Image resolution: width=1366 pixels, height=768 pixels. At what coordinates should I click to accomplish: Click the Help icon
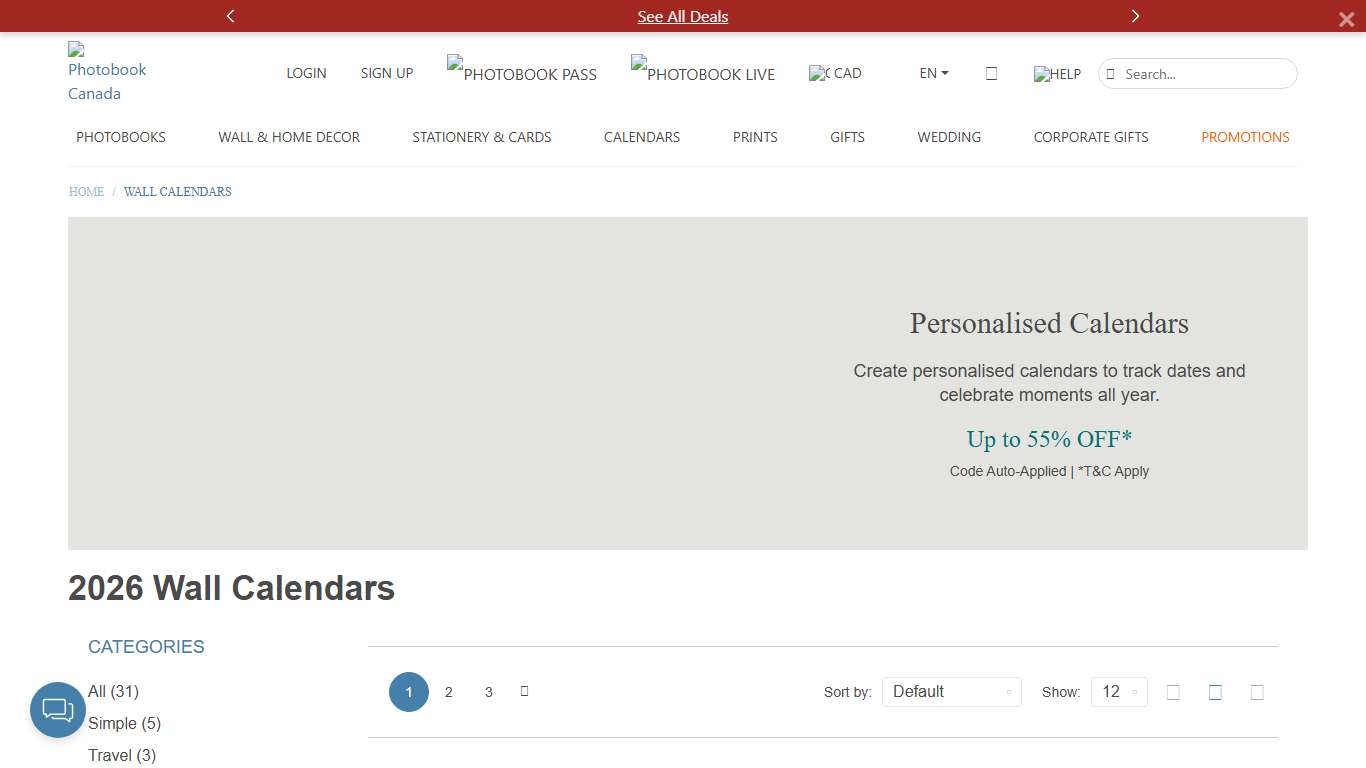click(1057, 74)
